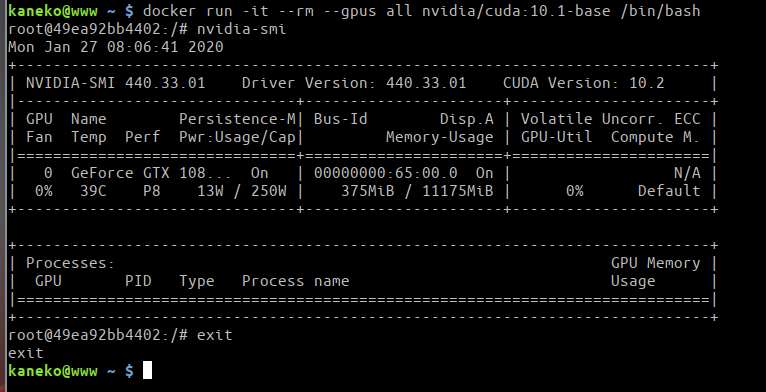This screenshot has width=766, height=392.
Task: Click the Processes: header label
Action: 70,263
